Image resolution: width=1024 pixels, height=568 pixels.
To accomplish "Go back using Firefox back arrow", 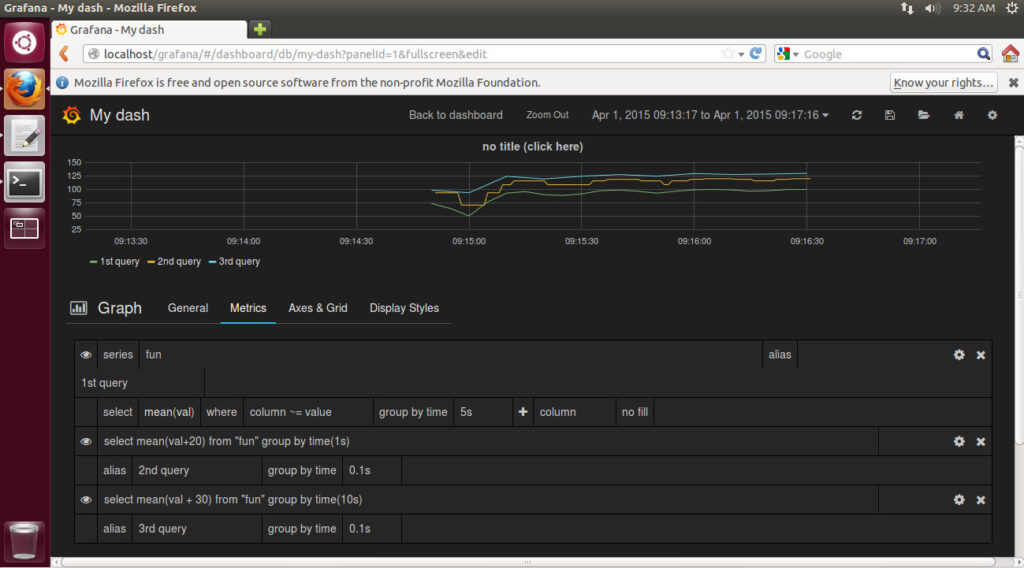I will (x=64, y=54).
